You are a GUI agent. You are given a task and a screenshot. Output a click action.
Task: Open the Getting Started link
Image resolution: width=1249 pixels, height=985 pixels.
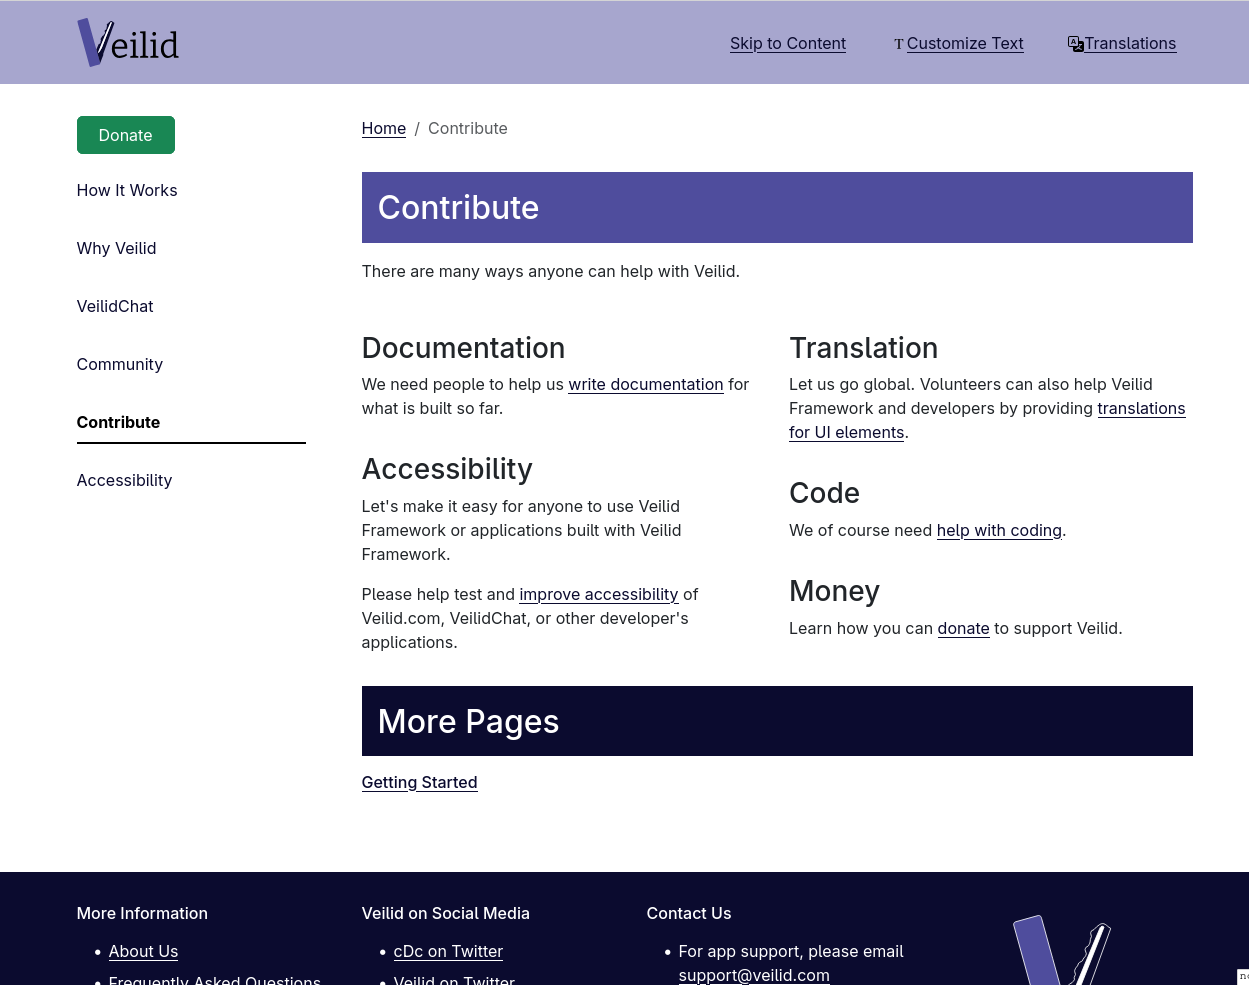(x=419, y=782)
